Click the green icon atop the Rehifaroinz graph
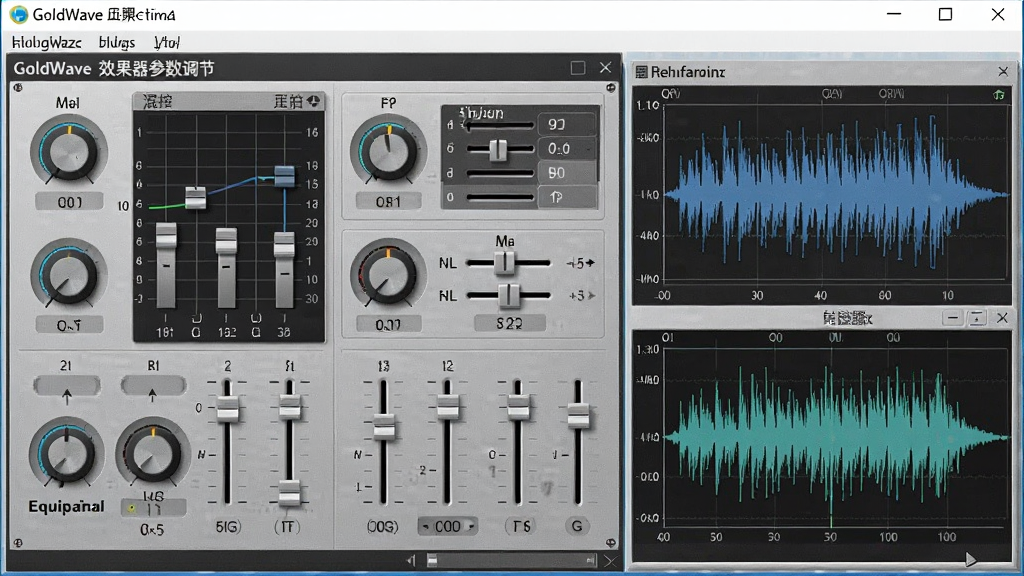This screenshot has height=576, width=1024. click(x=999, y=95)
